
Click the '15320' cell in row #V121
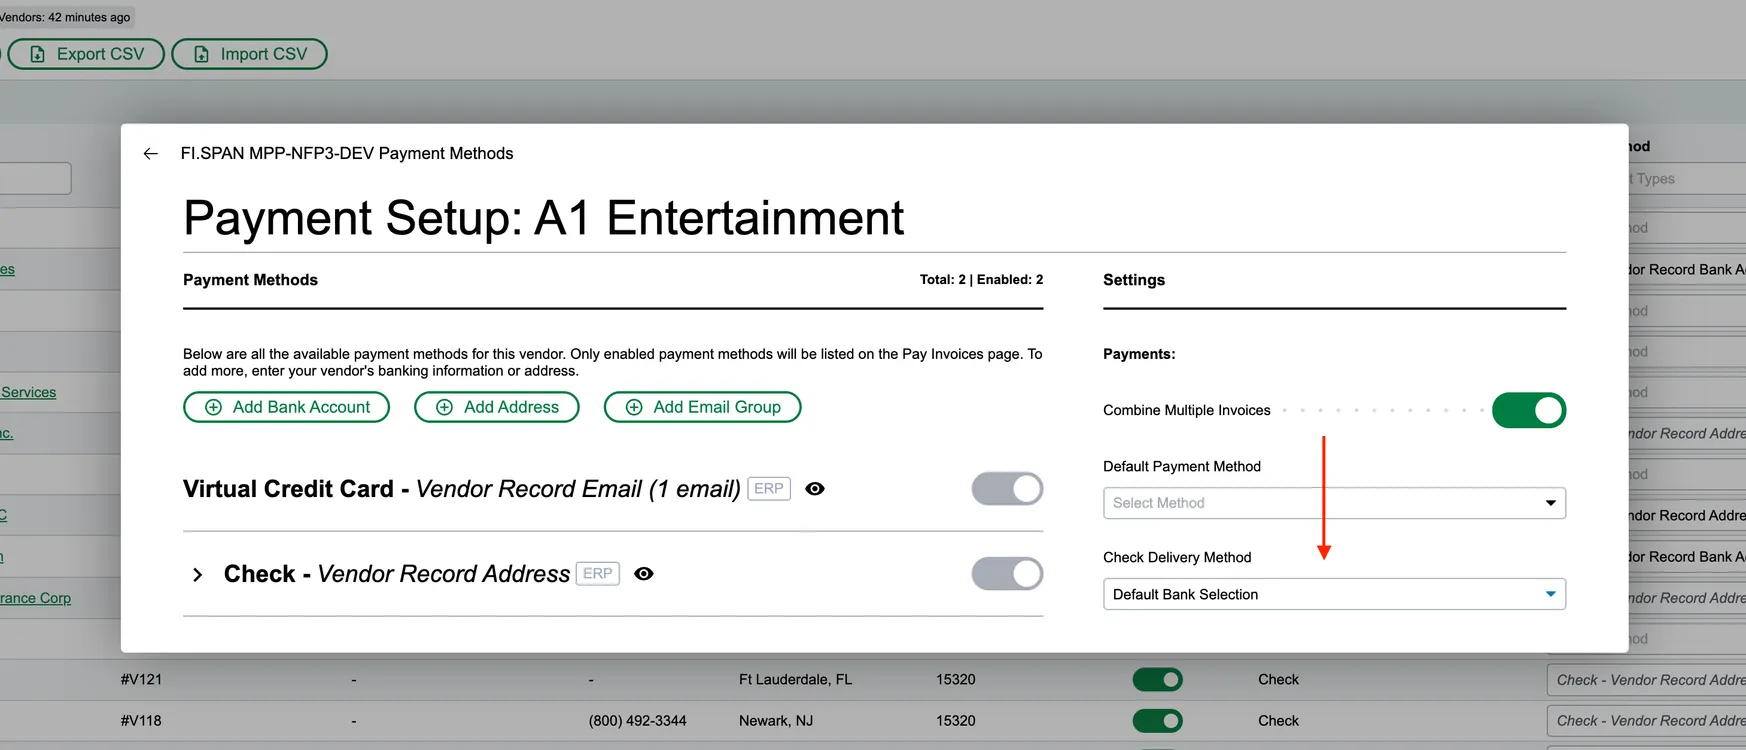tap(956, 680)
